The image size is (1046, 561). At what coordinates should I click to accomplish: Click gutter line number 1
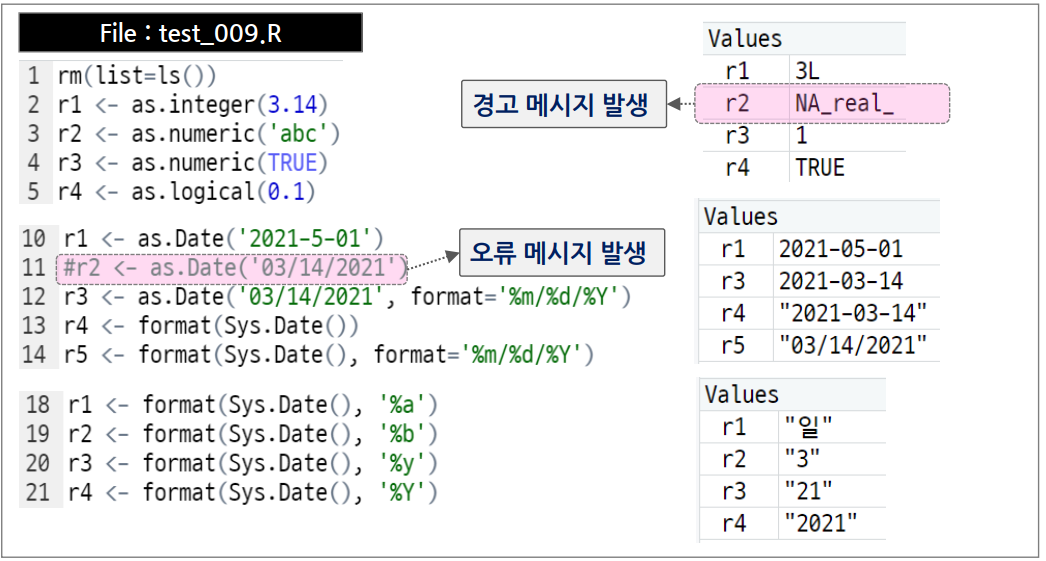point(33,75)
